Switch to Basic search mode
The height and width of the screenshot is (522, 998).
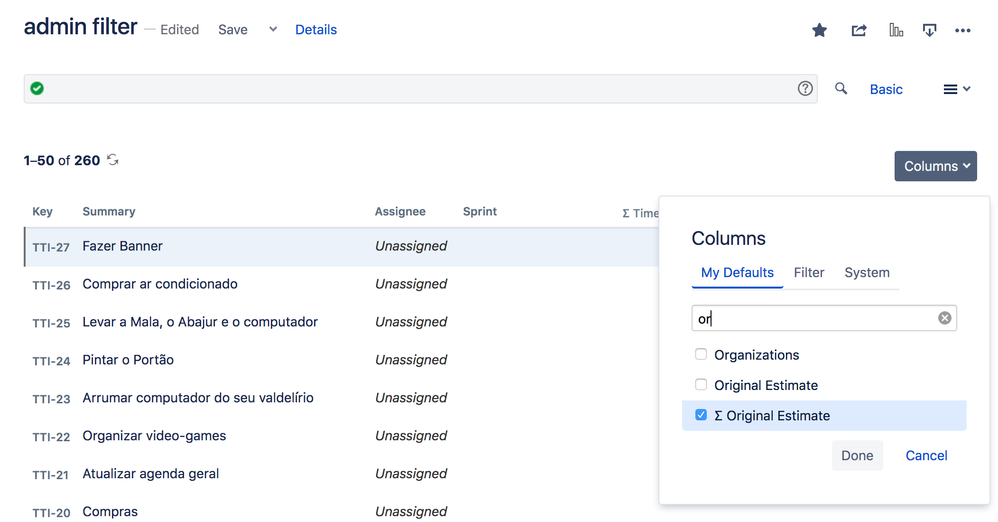coord(886,89)
